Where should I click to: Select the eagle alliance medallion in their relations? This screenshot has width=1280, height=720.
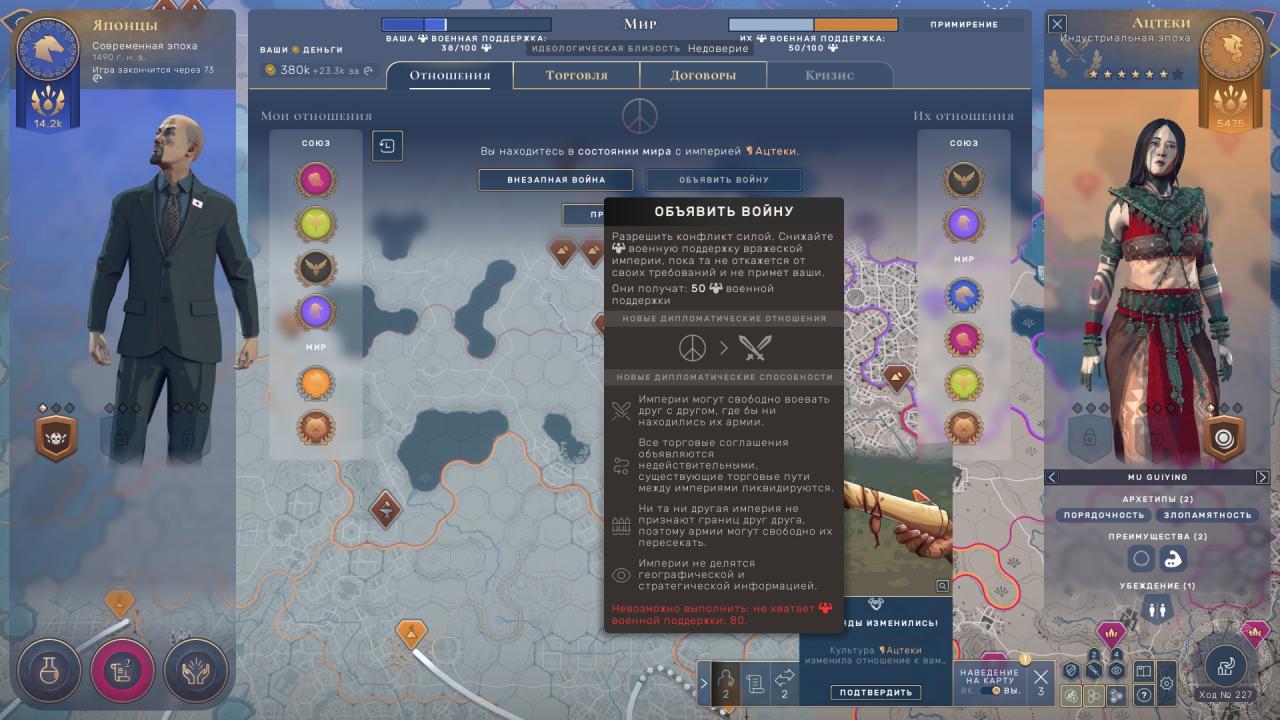coord(964,181)
